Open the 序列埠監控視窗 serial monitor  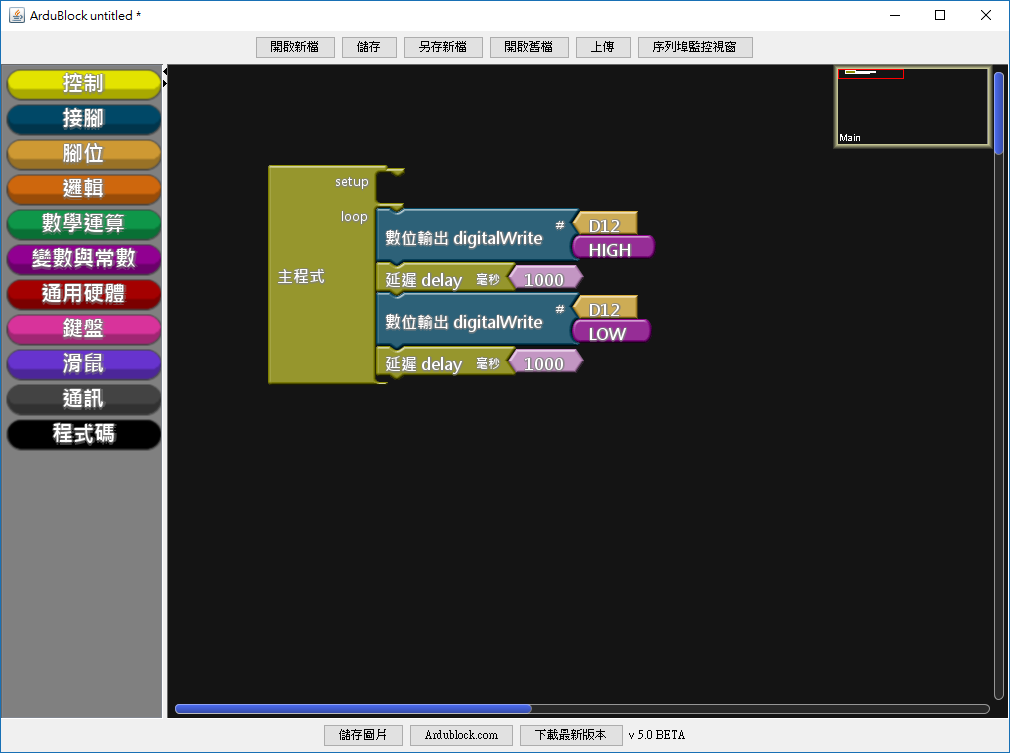pyautogui.click(x=695, y=47)
